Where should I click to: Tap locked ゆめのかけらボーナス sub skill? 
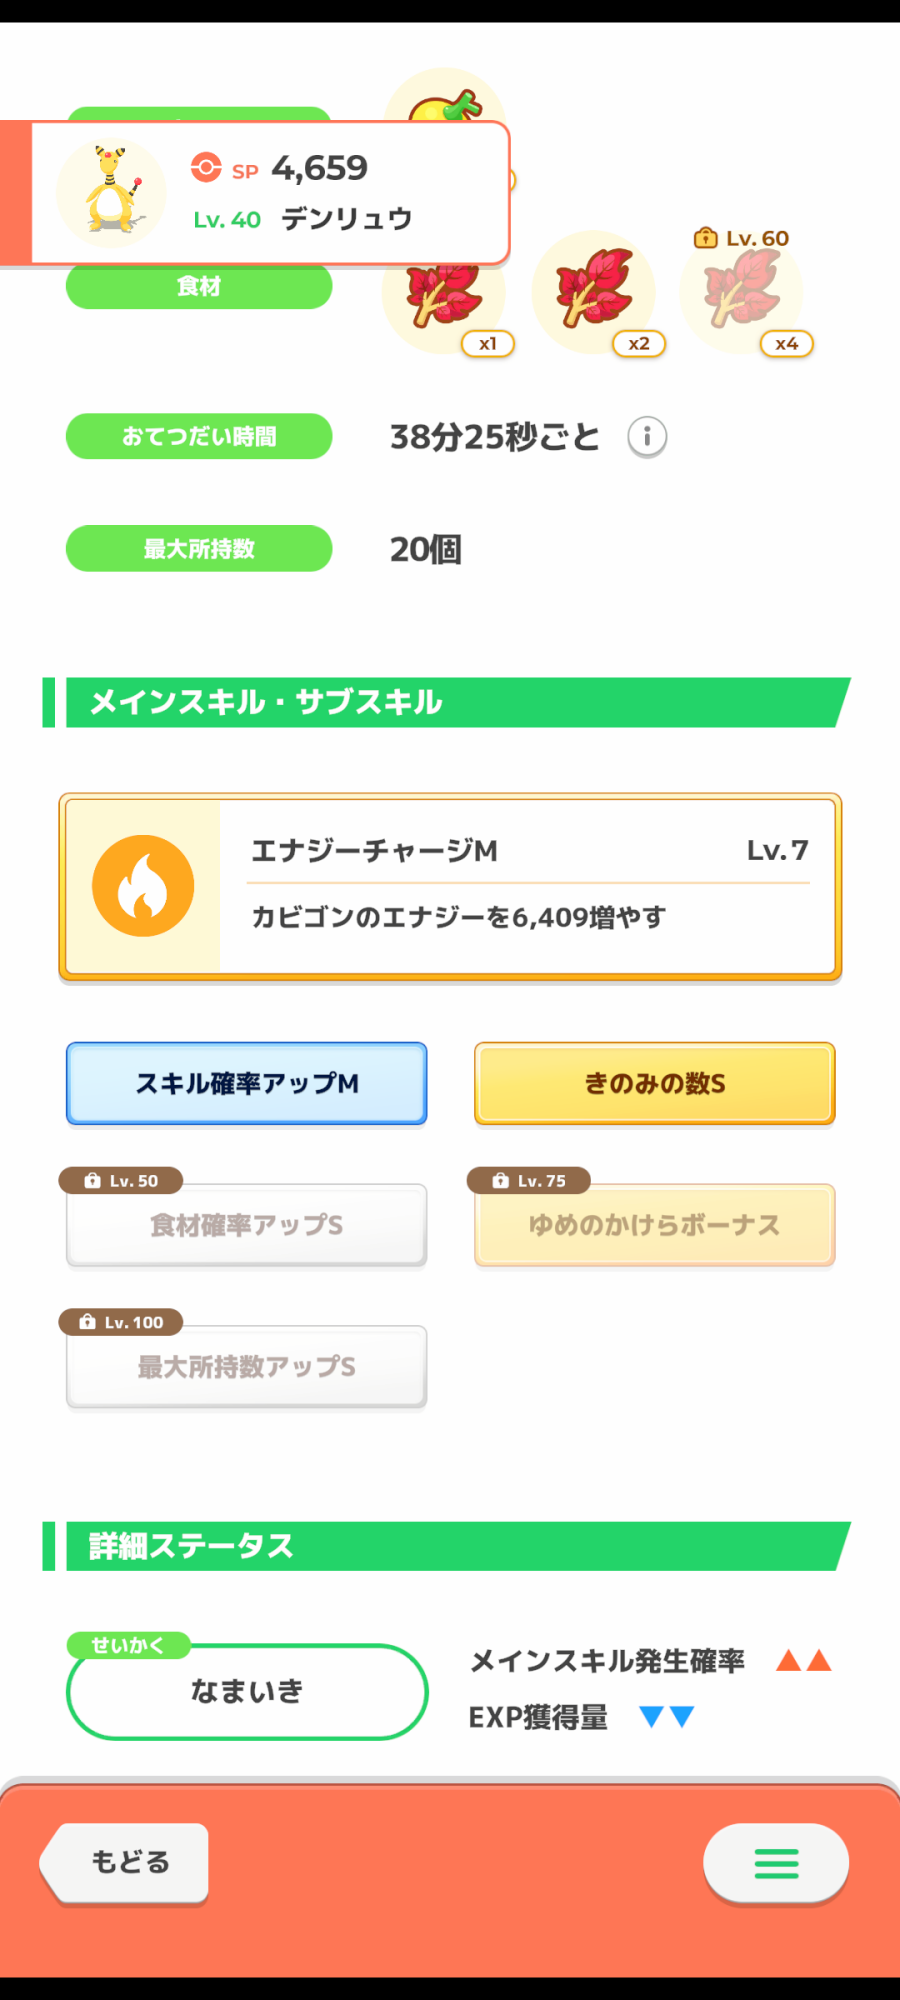pyautogui.click(x=654, y=1225)
